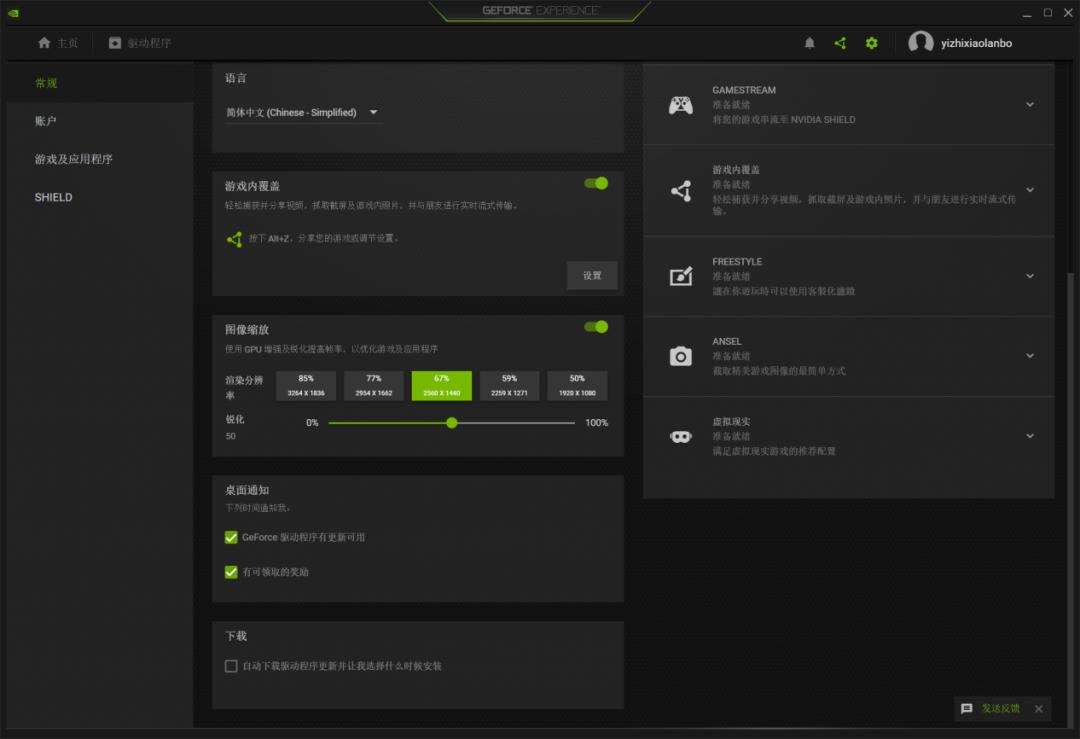
Task: Uncheck the rewards available notification checkbox
Action: coord(231,572)
